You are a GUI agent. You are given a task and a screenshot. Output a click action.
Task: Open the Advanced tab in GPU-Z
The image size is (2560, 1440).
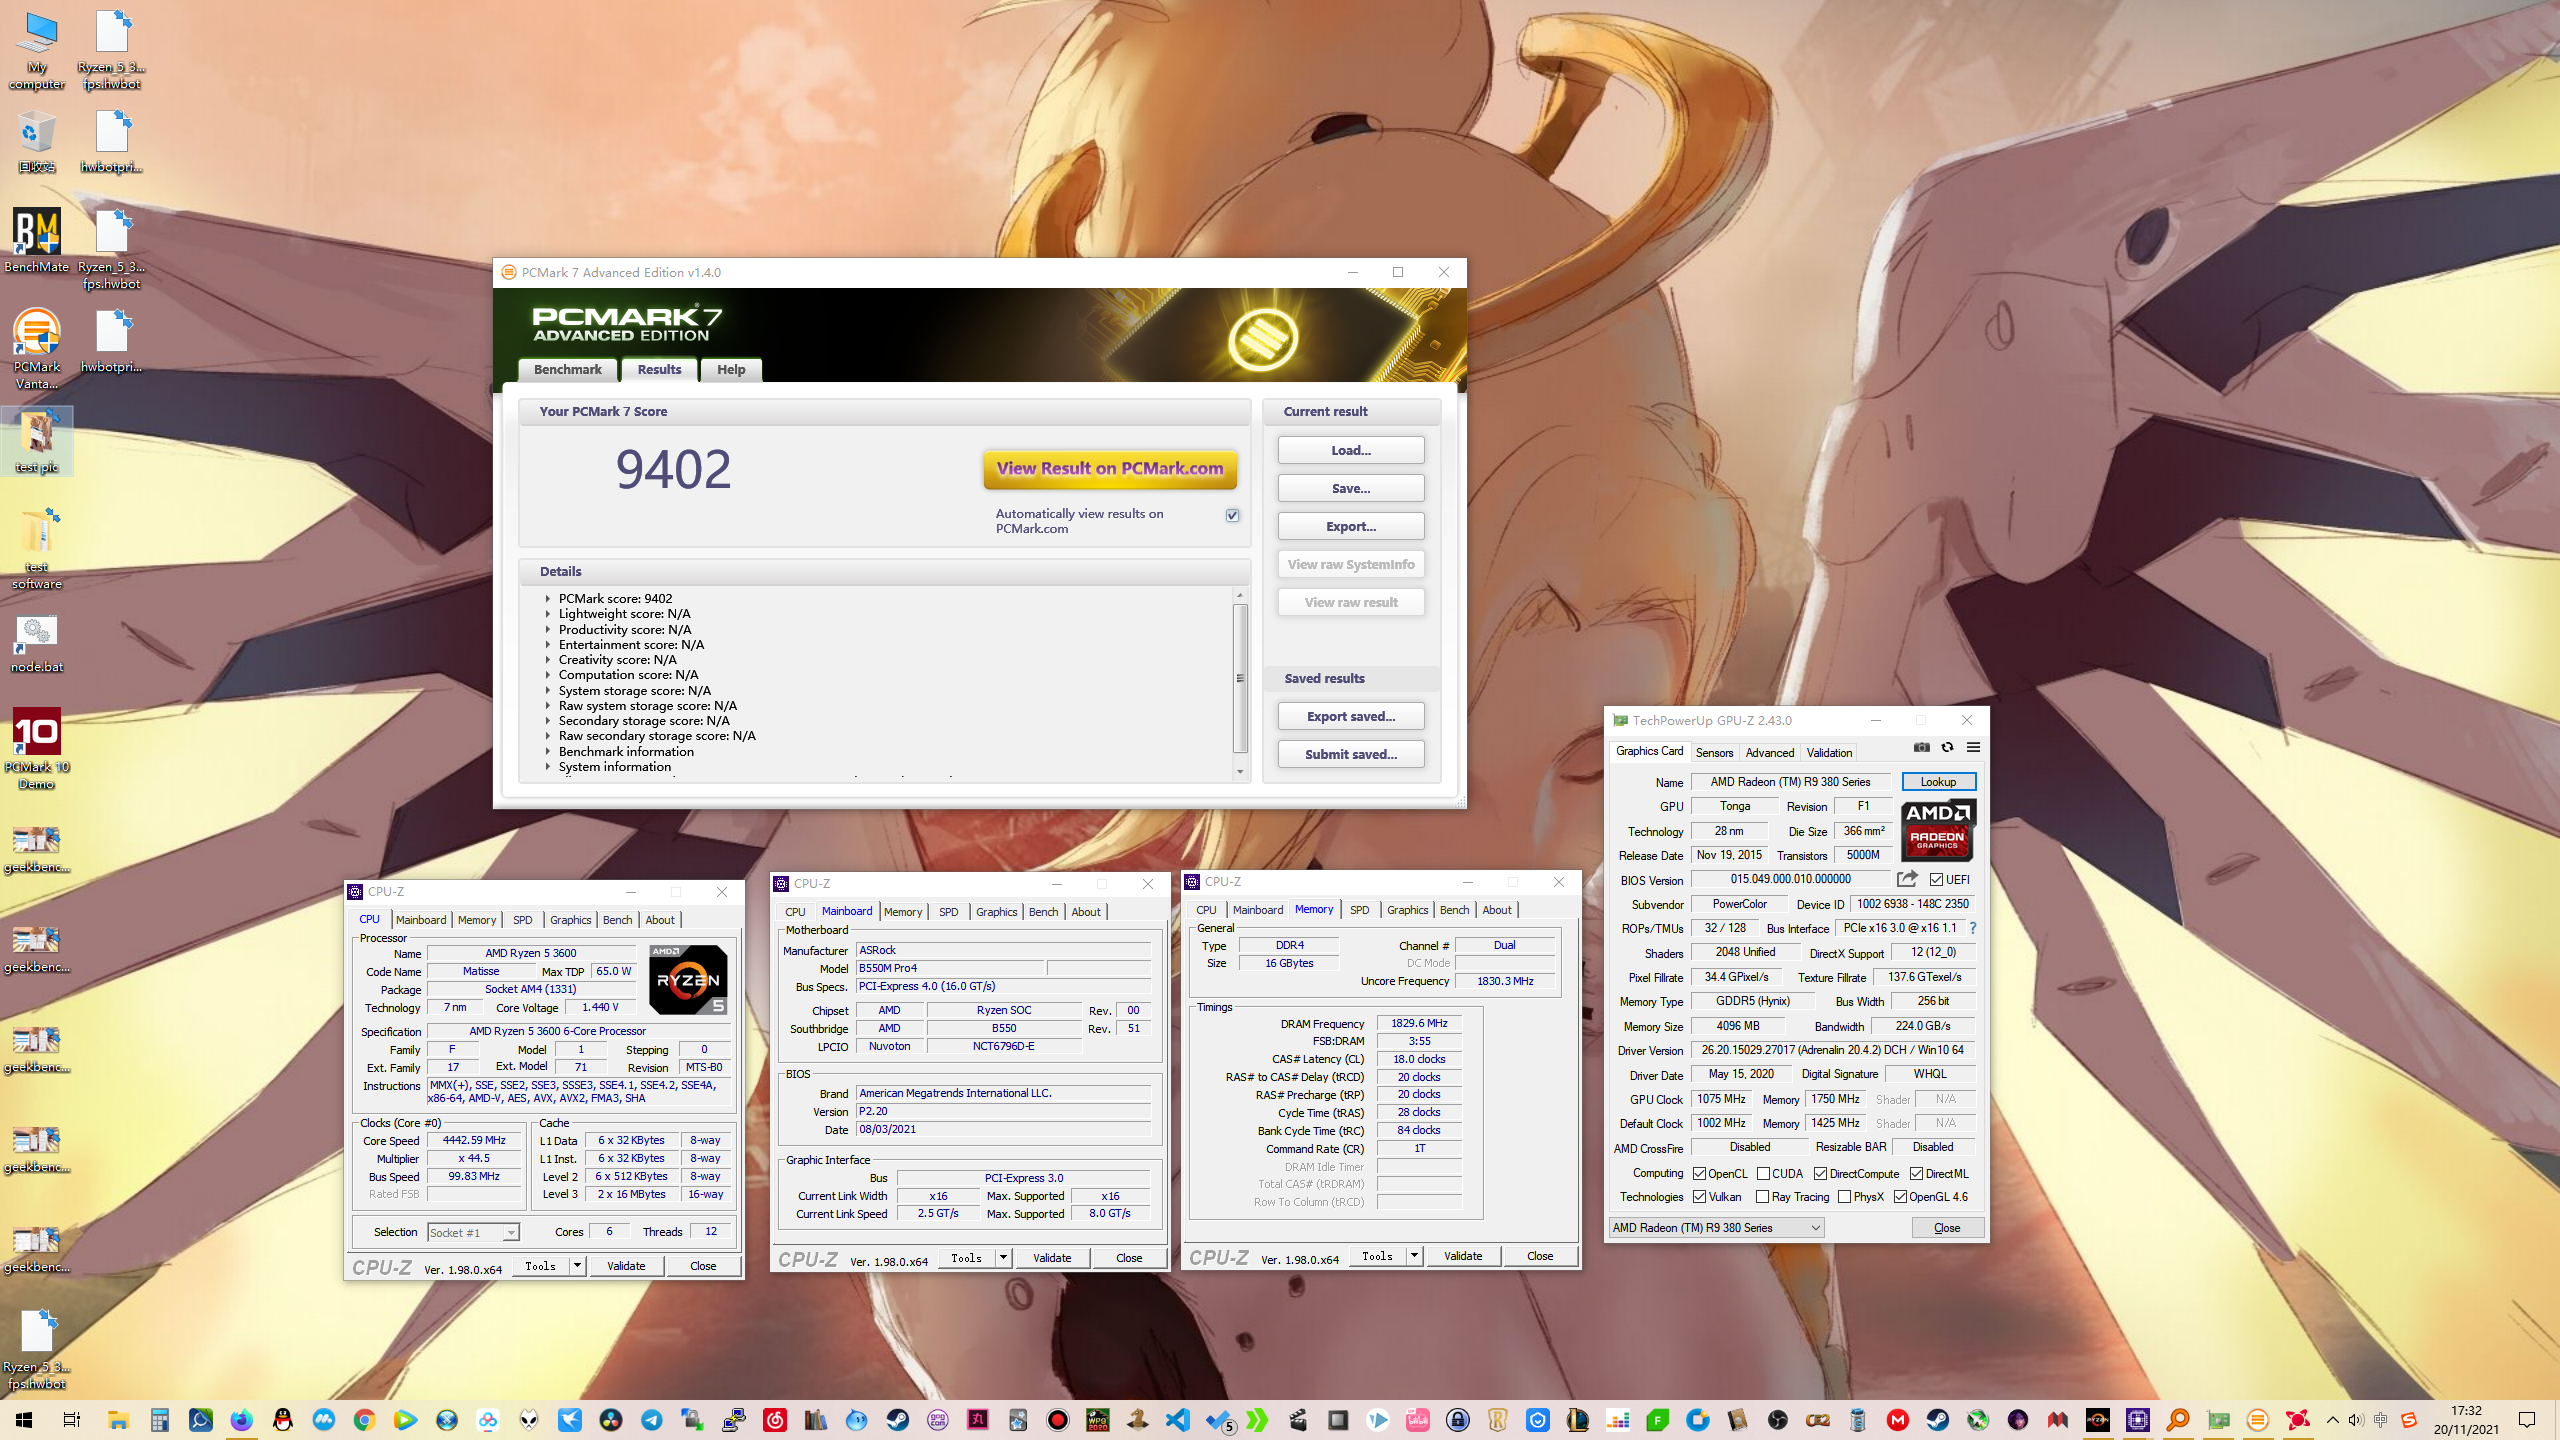(x=1769, y=753)
